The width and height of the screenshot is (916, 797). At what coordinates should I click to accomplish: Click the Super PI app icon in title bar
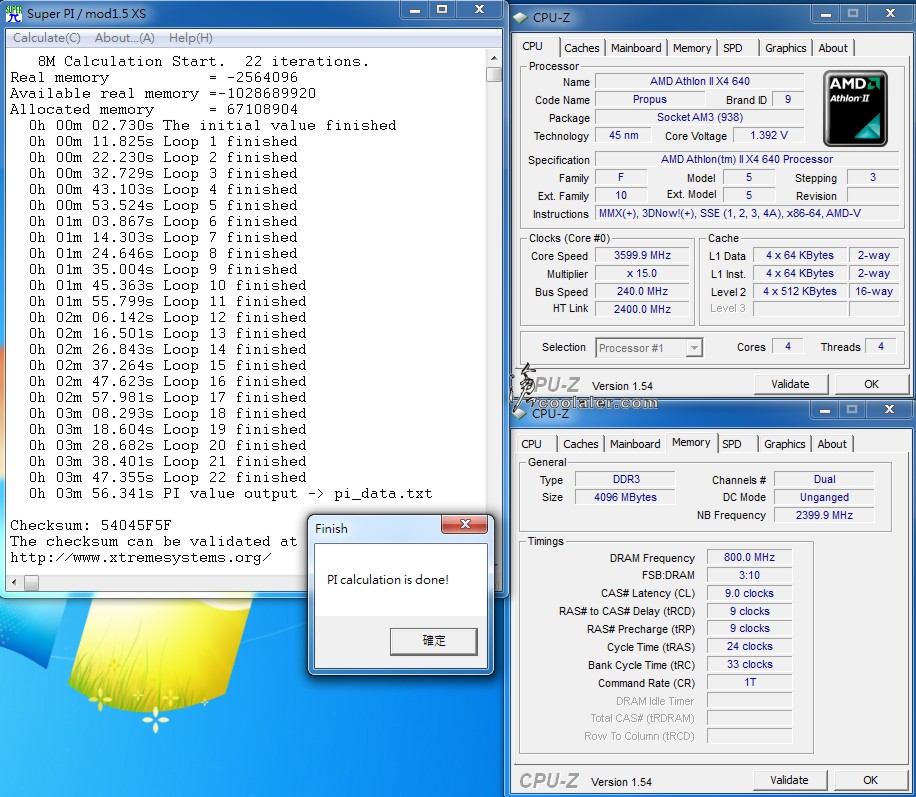coord(13,13)
